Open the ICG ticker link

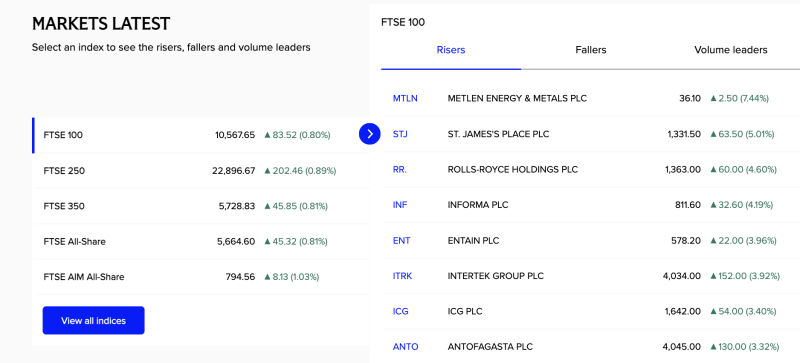pos(401,311)
